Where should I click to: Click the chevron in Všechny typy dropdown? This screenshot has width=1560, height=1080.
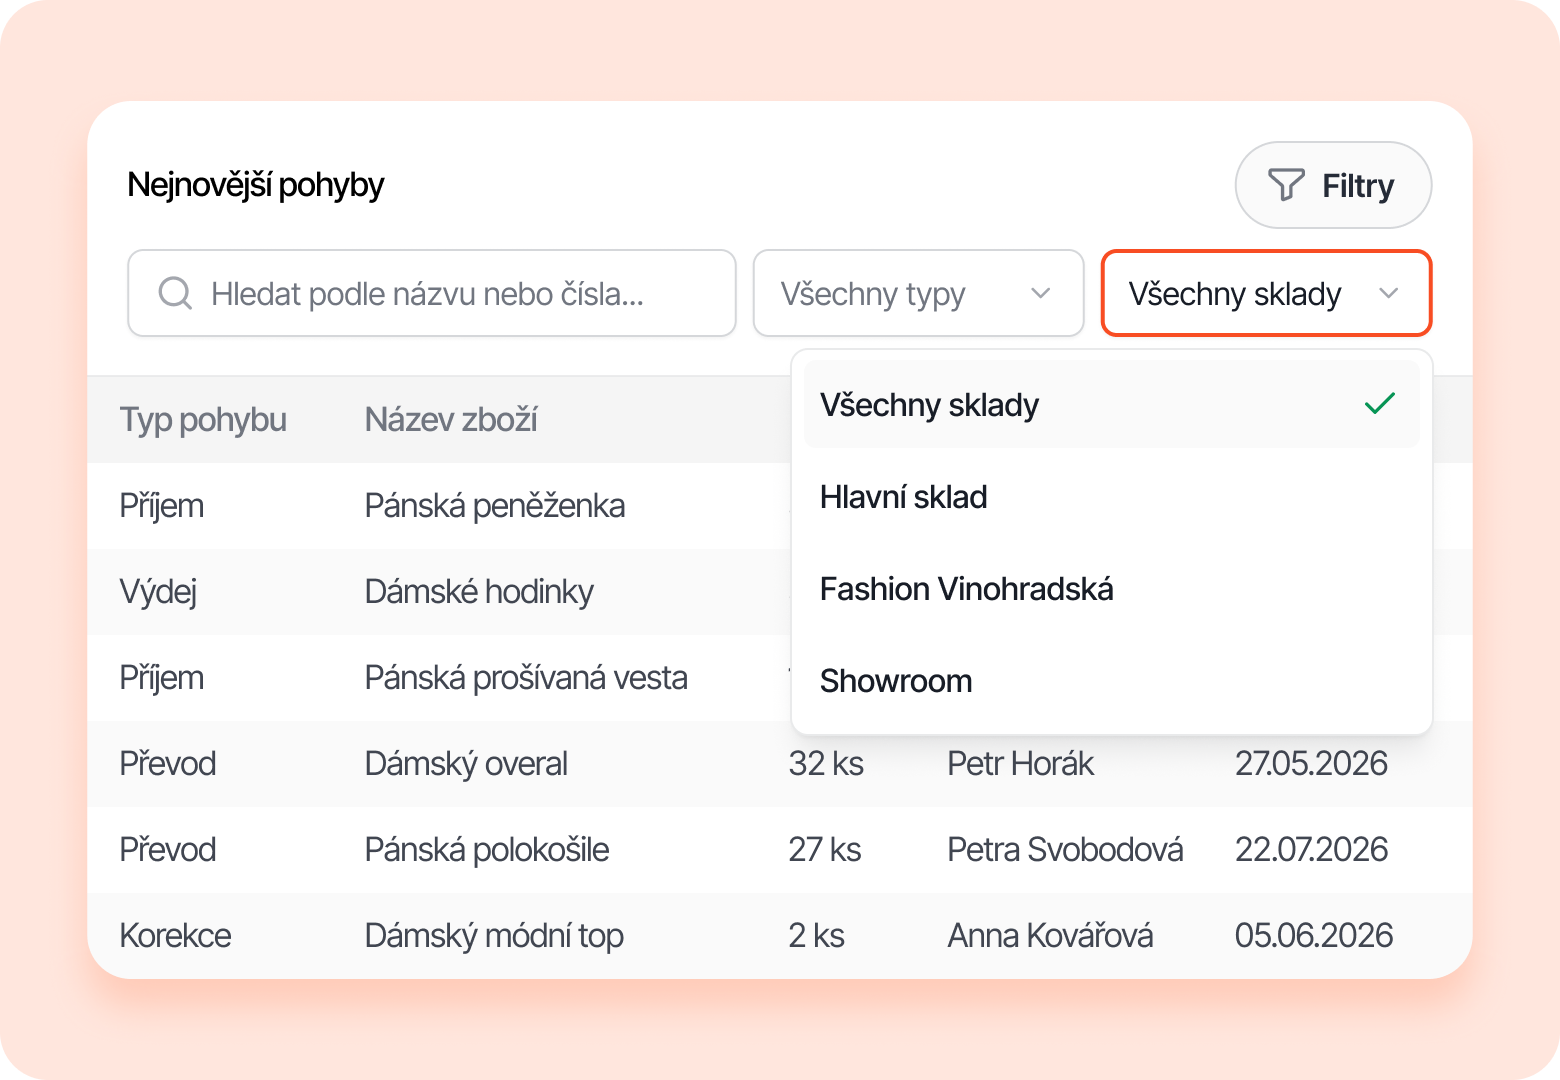tap(1040, 293)
